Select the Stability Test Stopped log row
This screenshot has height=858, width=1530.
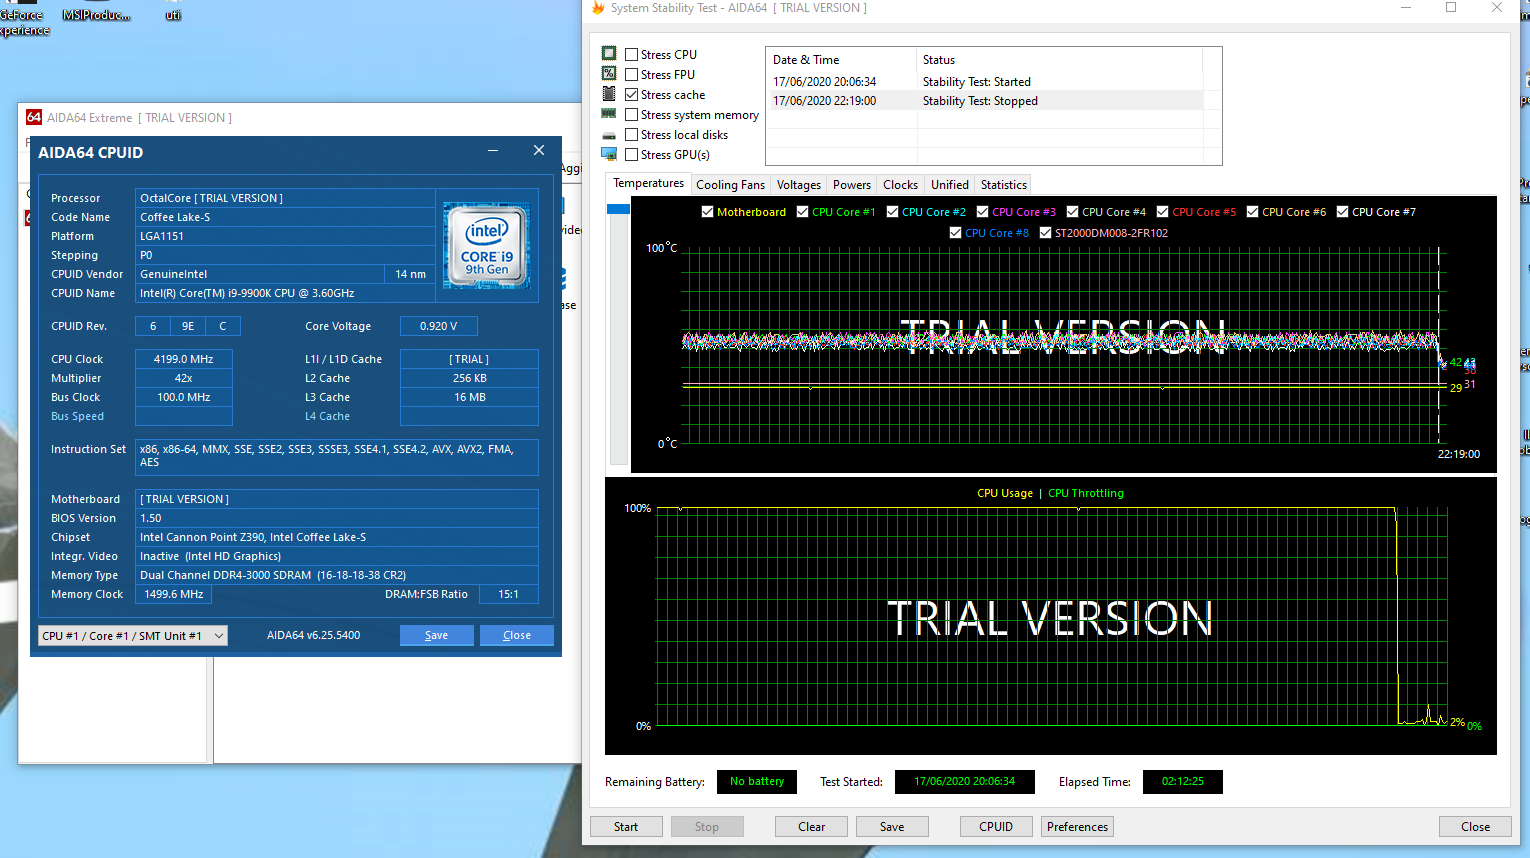coord(980,101)
